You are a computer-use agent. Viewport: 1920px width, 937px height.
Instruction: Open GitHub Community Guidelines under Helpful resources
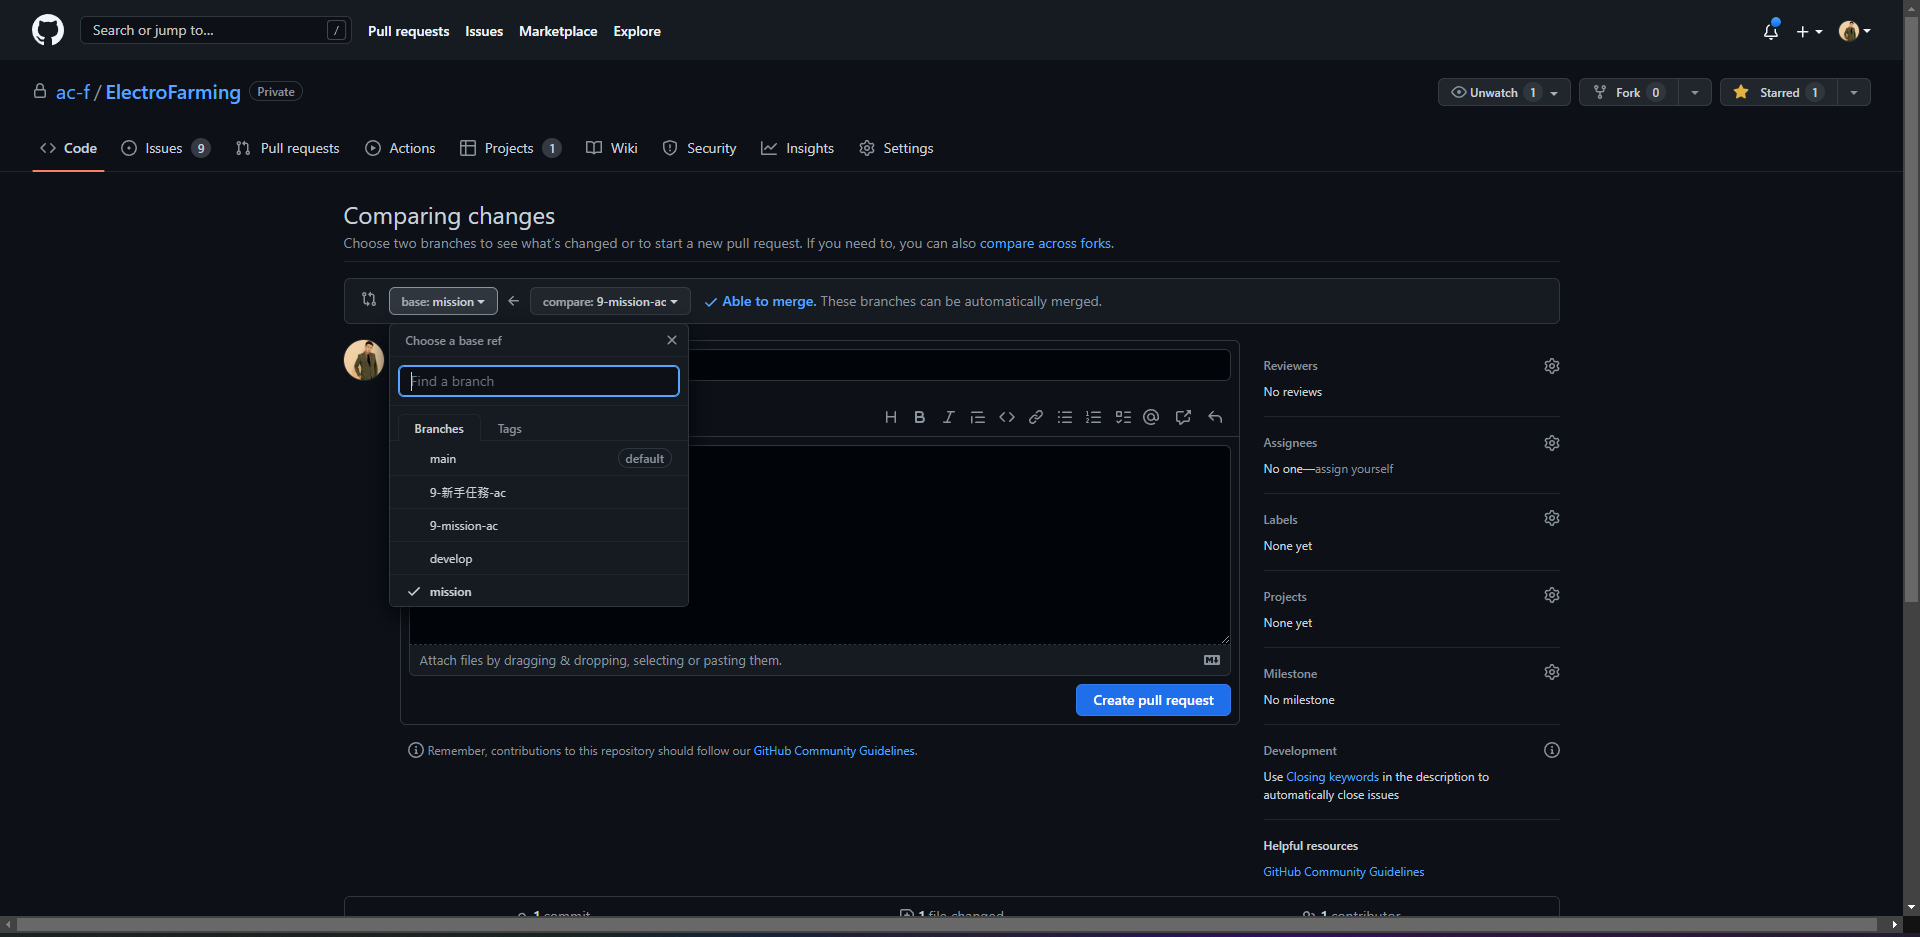point(1343,872)
